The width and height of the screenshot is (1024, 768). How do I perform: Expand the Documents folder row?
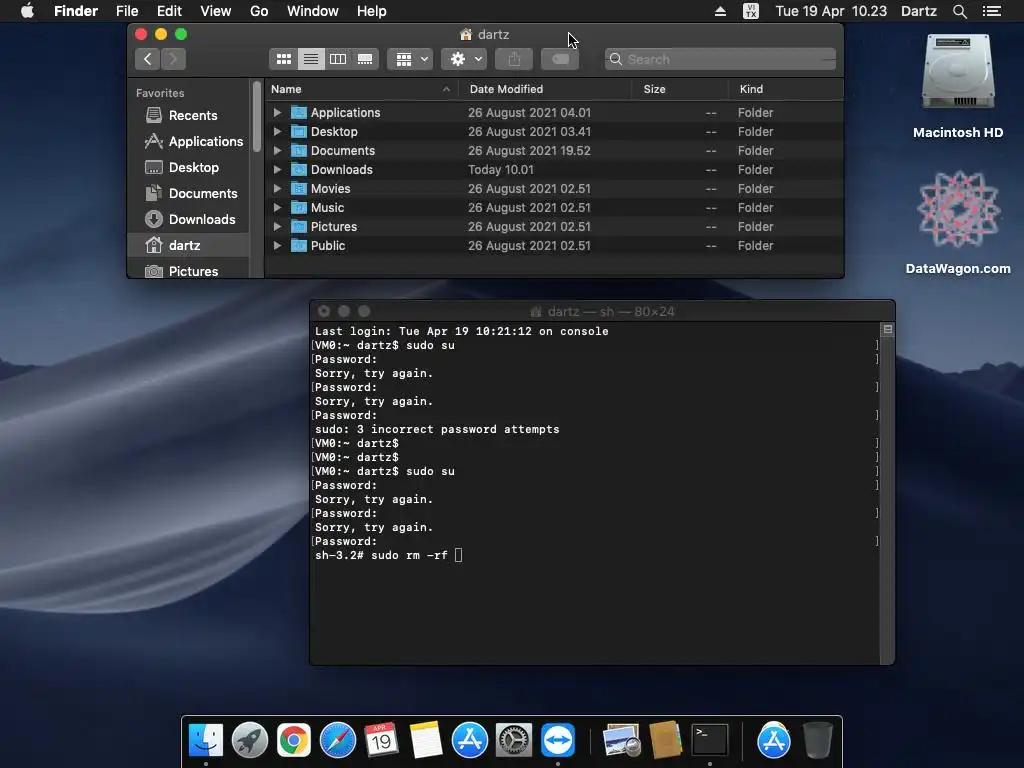click(278, 150)
